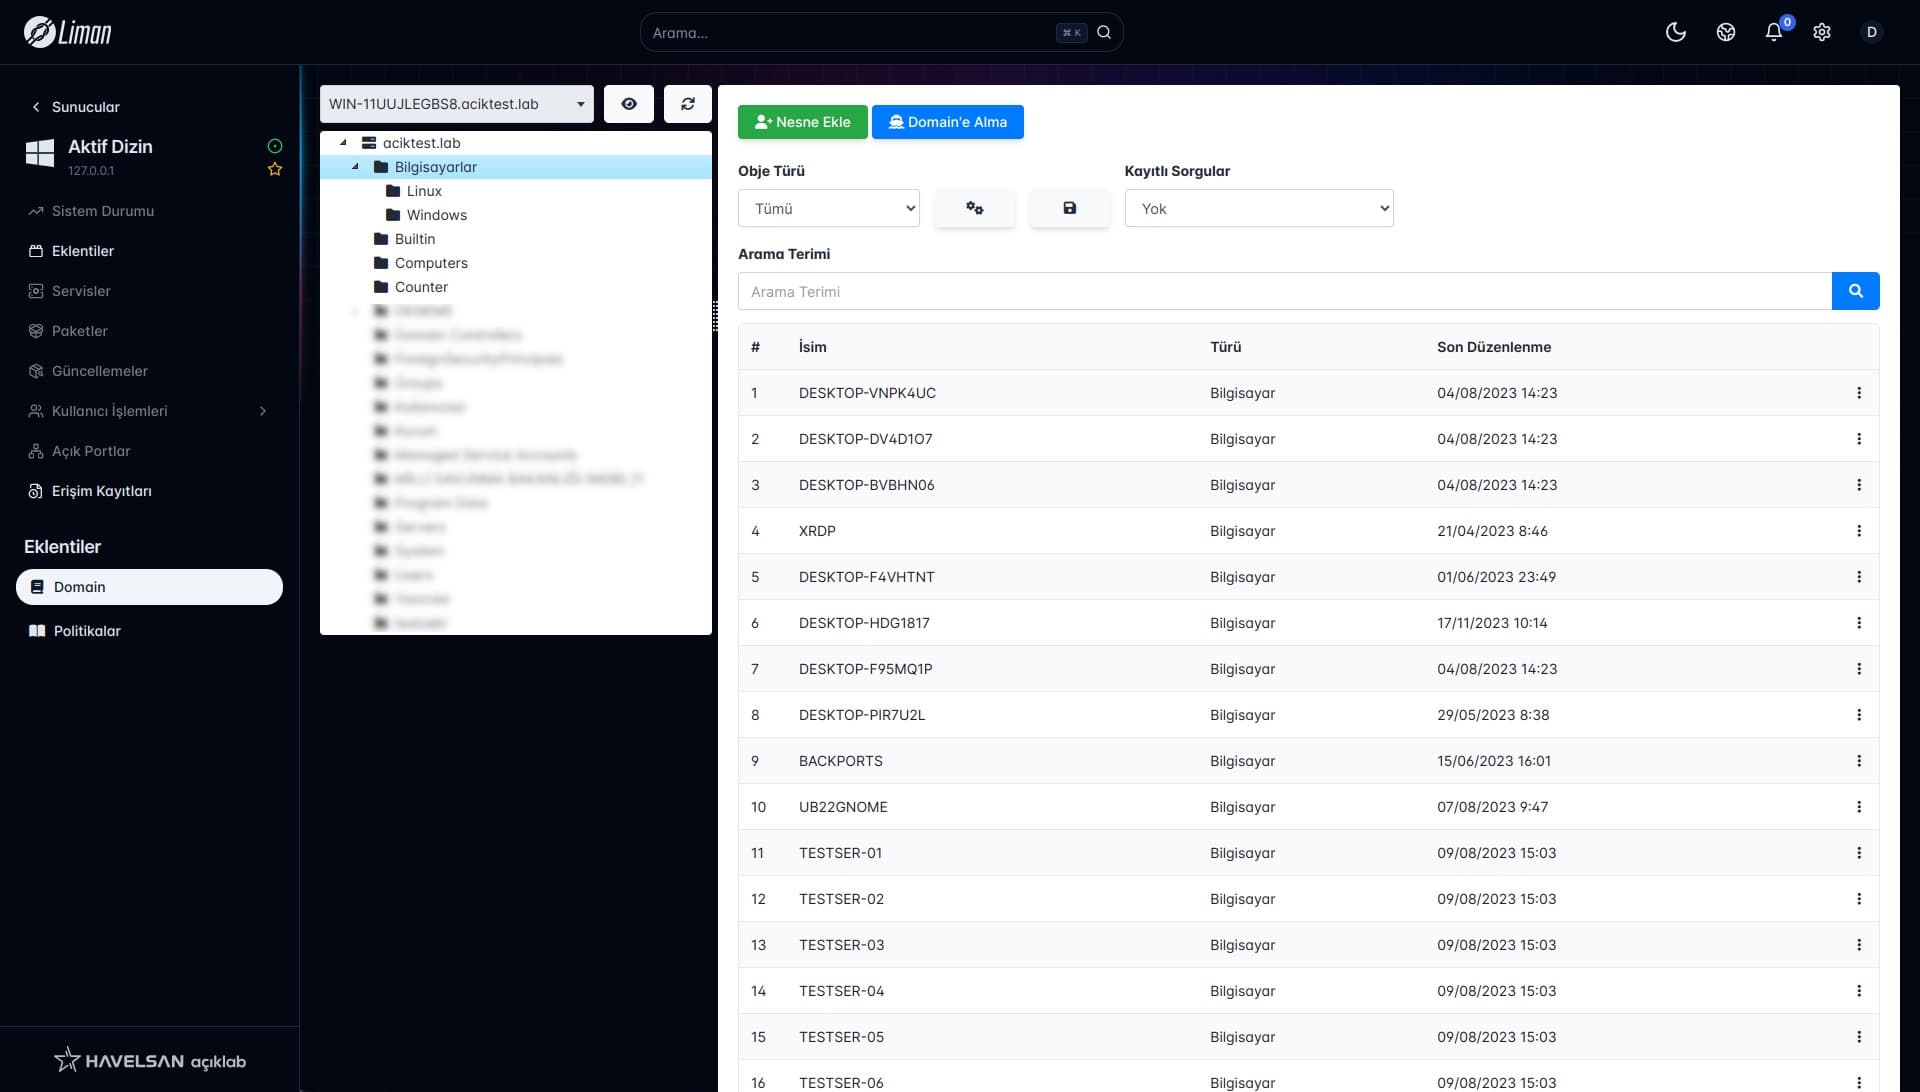Open Politikalar extension menu item
Image resolution: width=1920 pixels, height=1092 pixels.
[87, 631]
